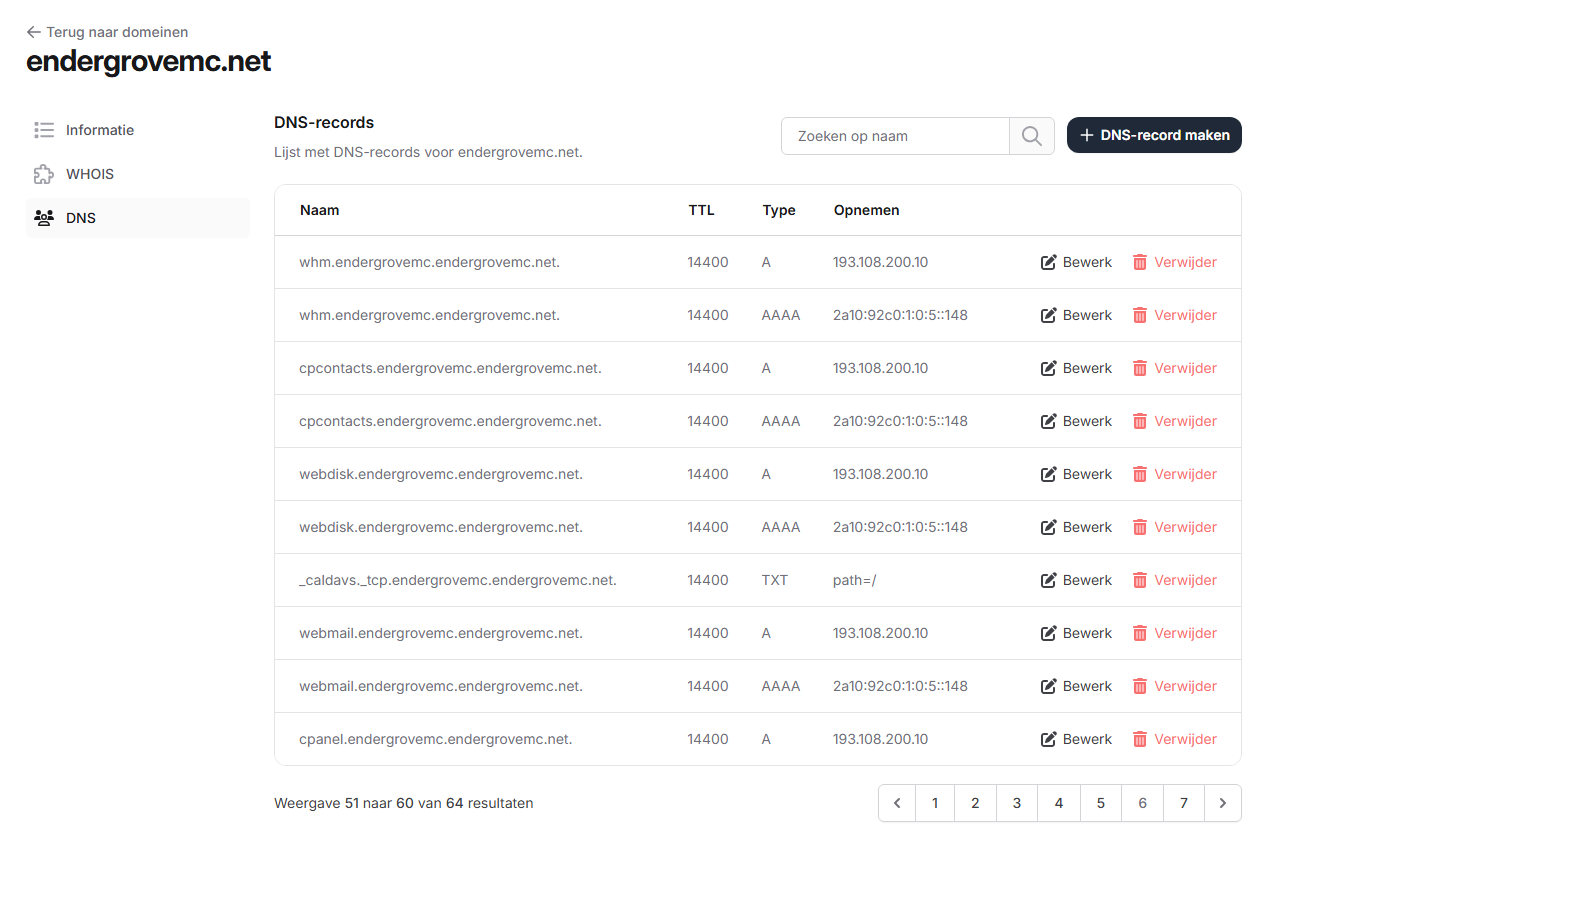Click edit icon for cpanel A record
The height and width of the screenshot is (912, 1572).
[1048, 739]
